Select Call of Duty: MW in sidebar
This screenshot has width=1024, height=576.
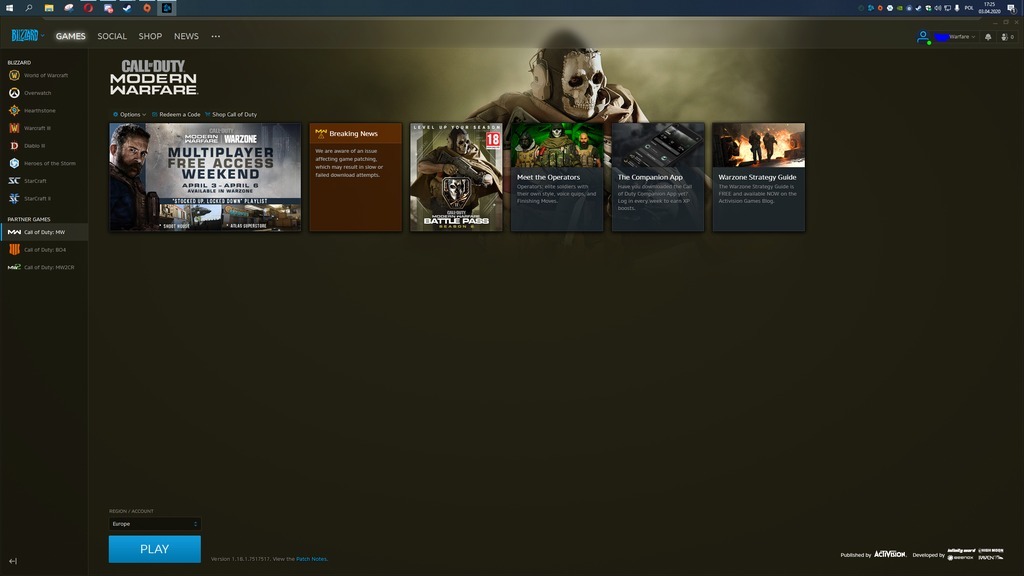pos(44,232)
